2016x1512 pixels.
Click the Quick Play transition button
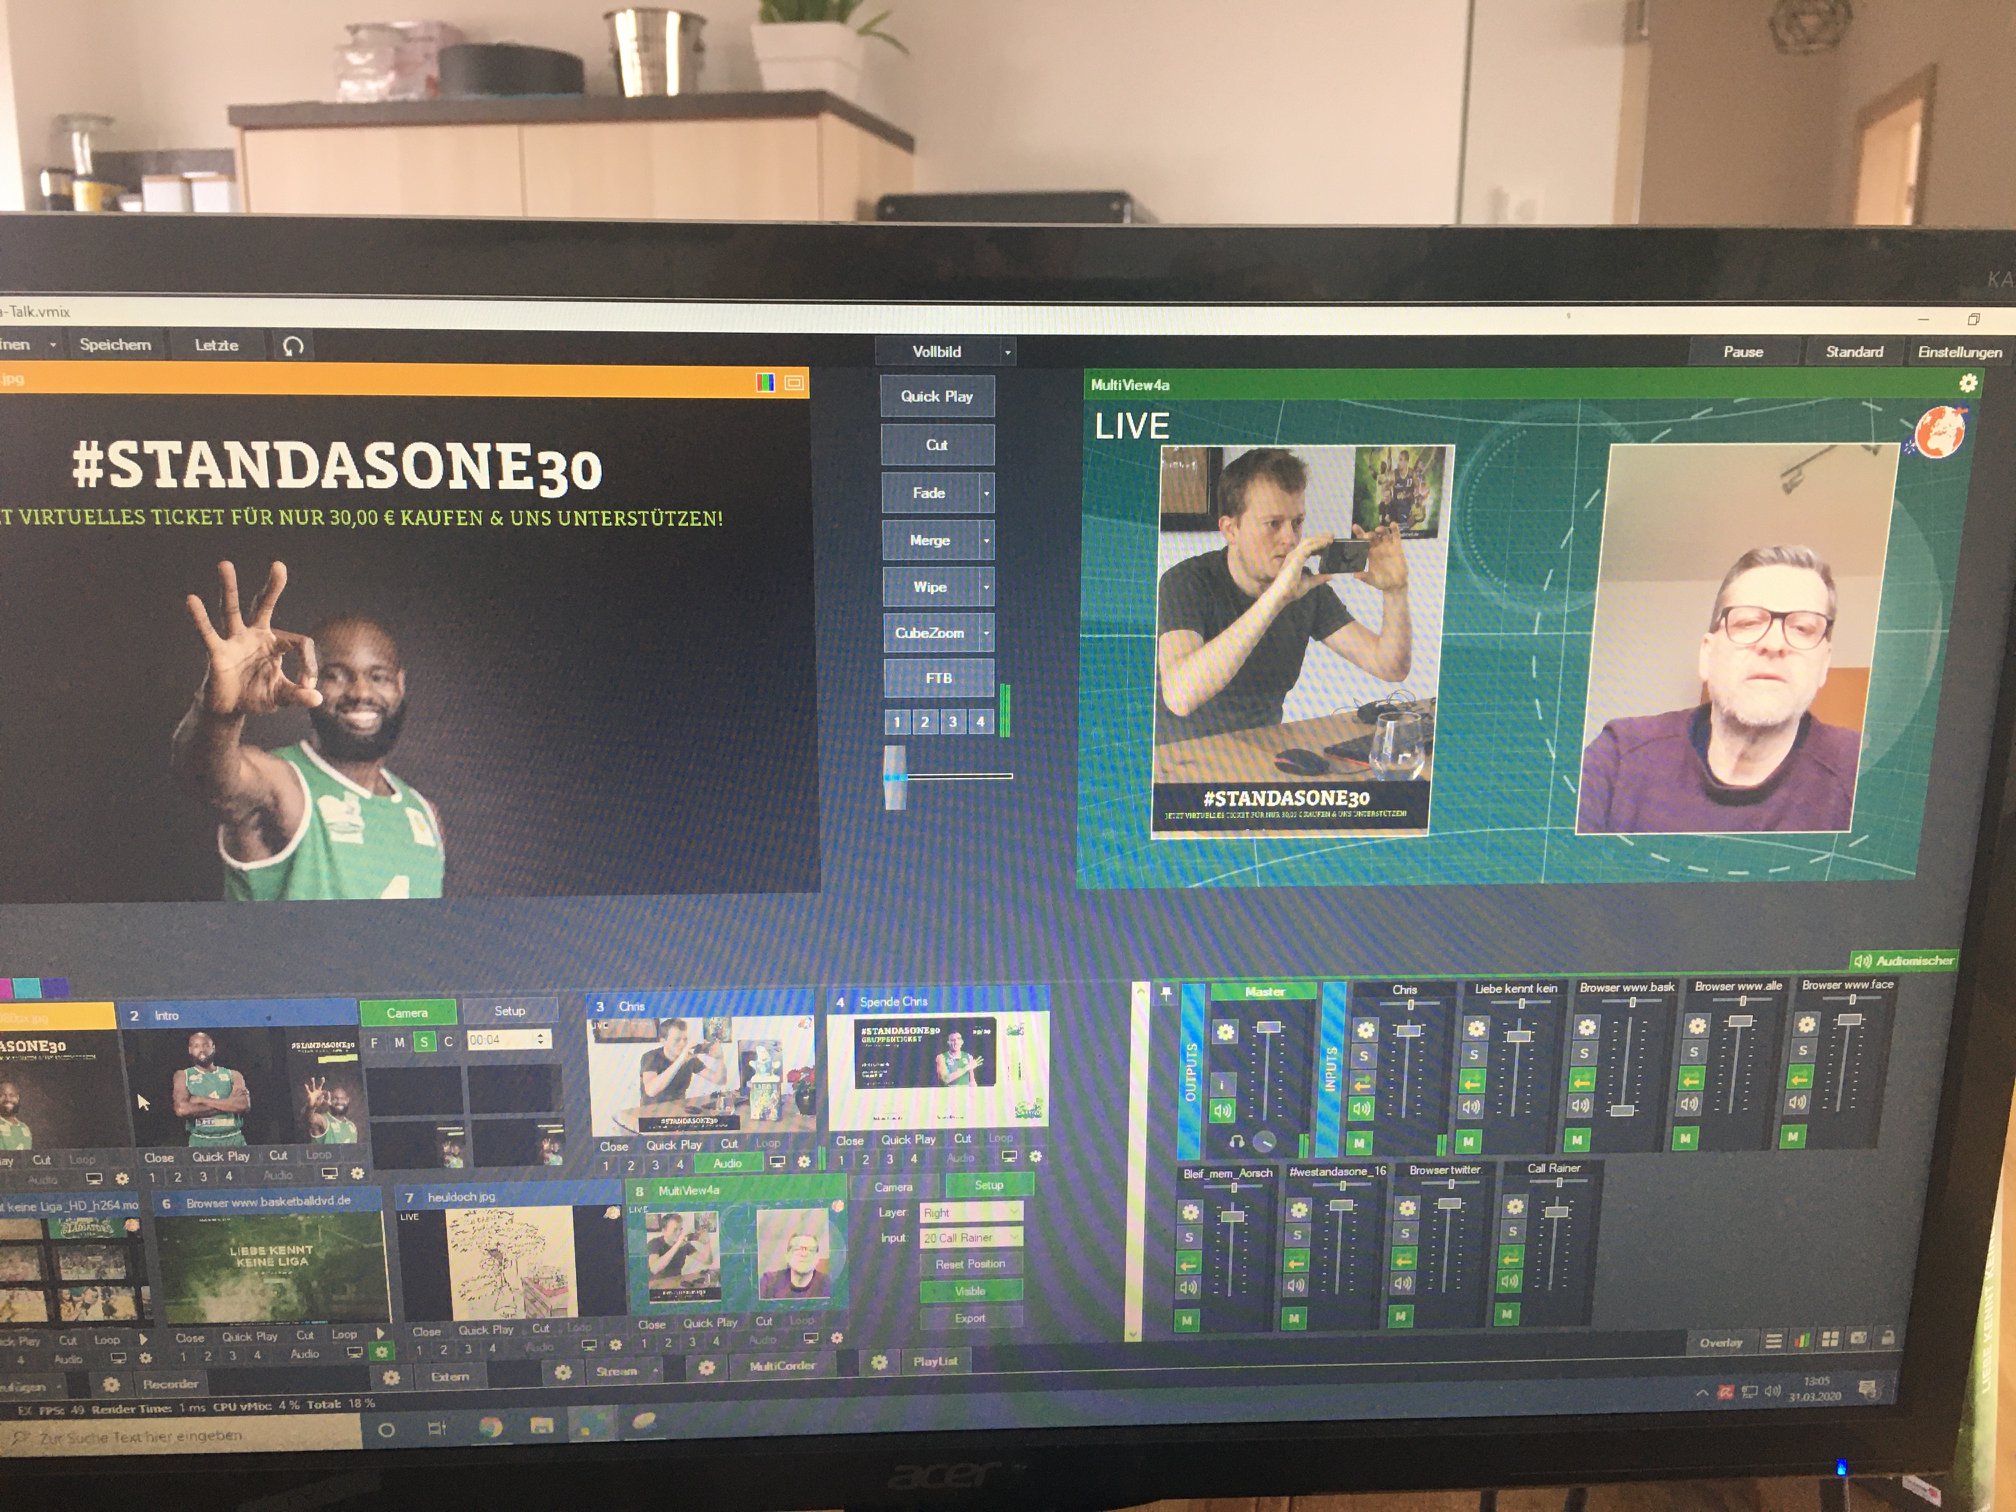(x=937, y=397)
